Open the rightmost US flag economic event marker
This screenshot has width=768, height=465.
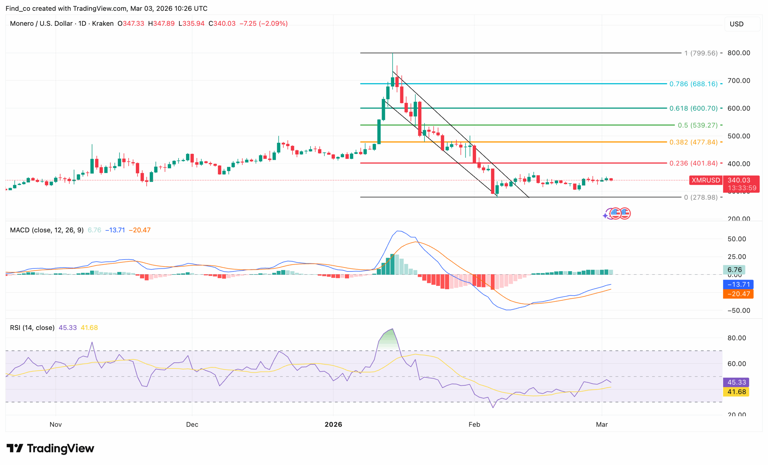[625, 213]
